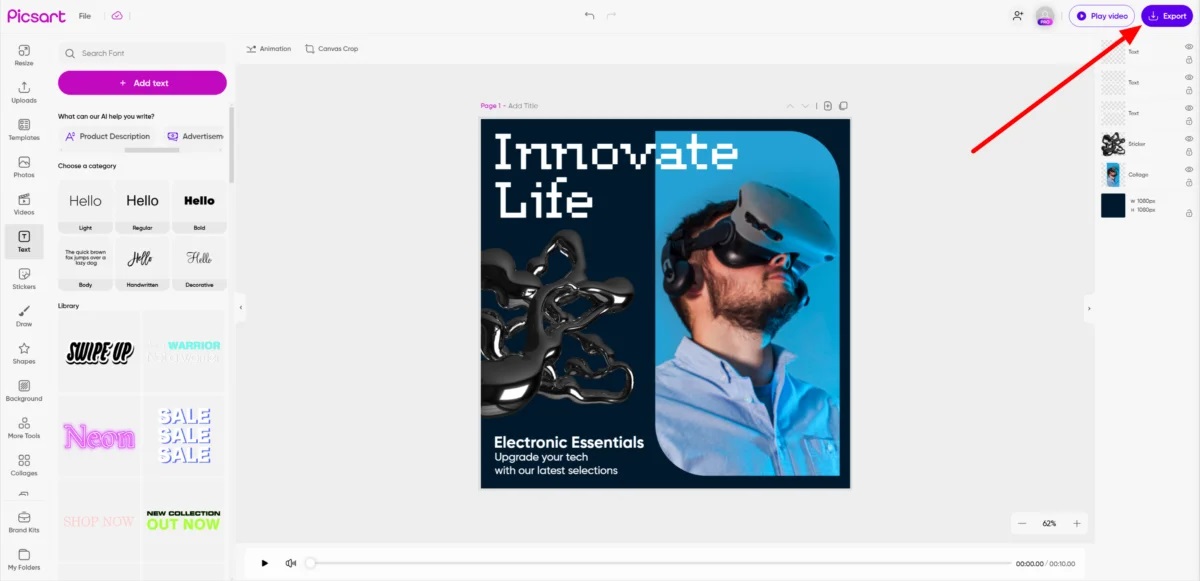Lock the background layer with lock icon
The image size is (1200, 581).
point(1189,213)
